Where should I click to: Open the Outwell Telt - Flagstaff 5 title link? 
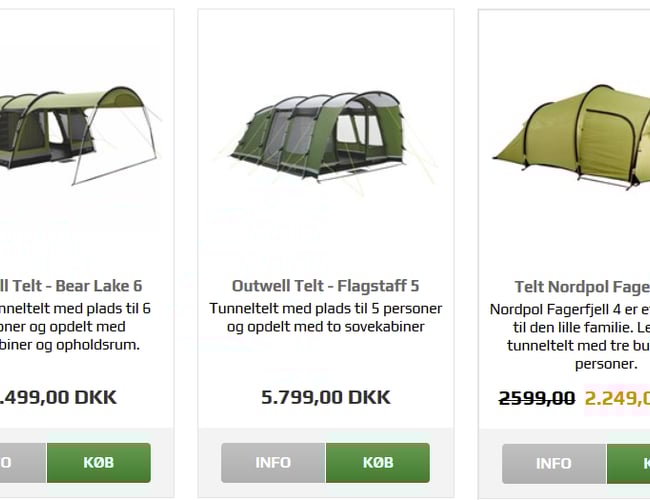coord(325,286)
